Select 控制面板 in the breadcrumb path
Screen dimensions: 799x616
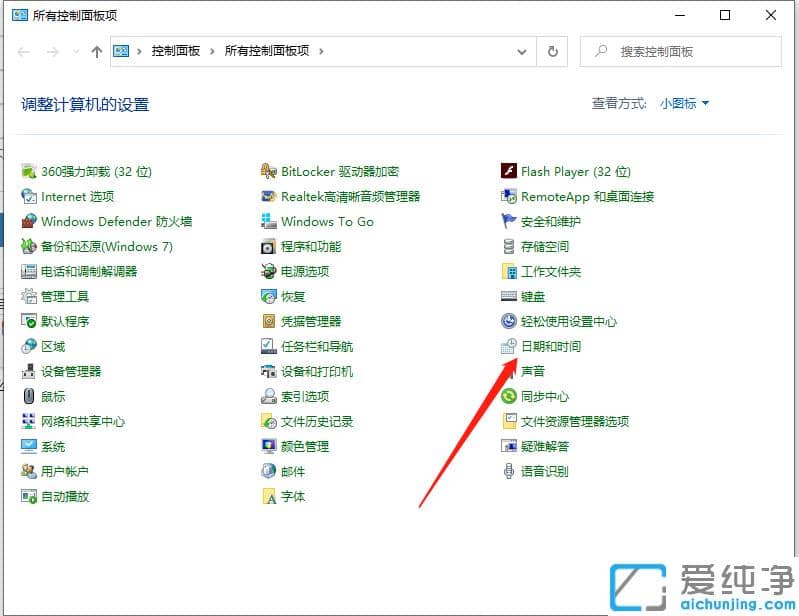pyautogui.click(x=176, y=52)
